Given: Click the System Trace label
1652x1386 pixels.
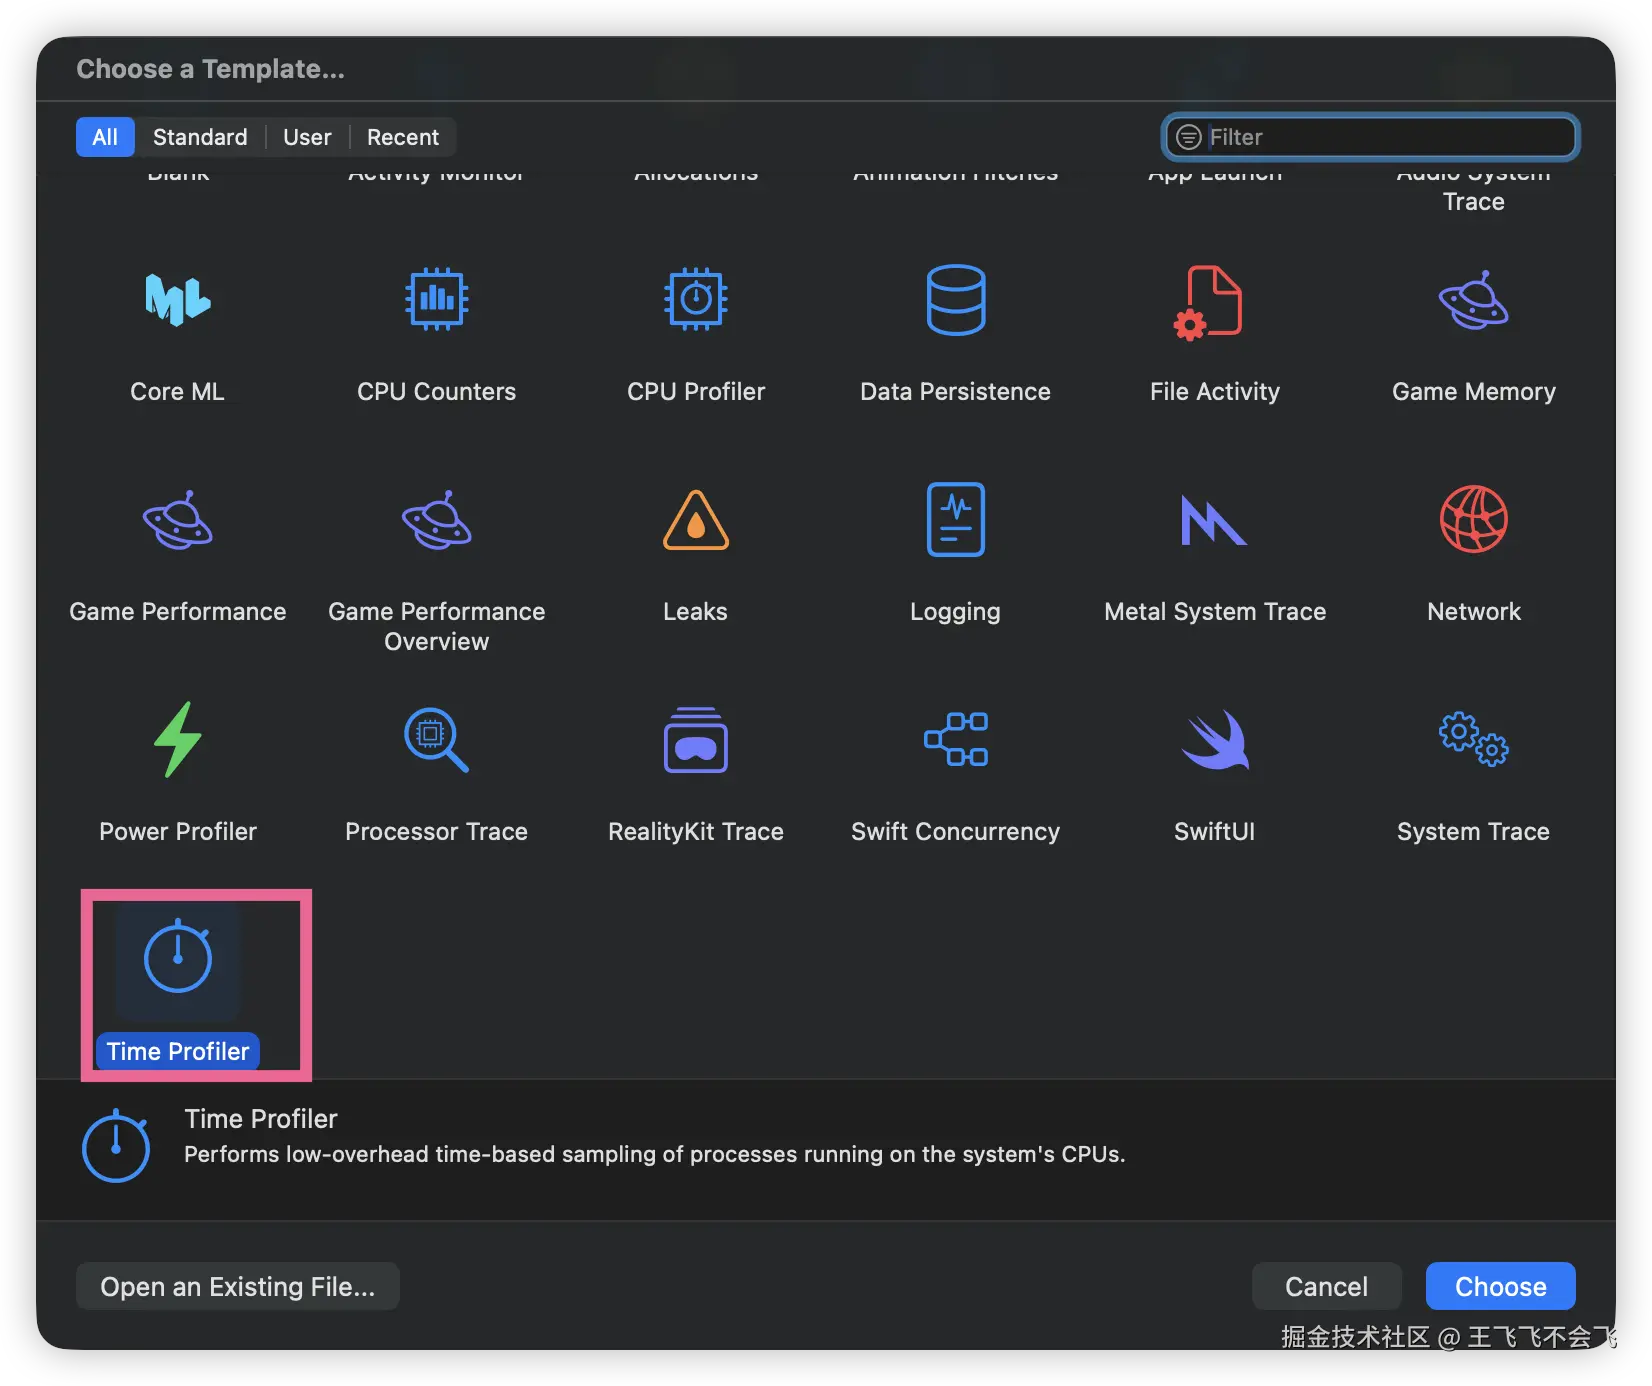Looking at the screenshot, I should [1474, 831].
